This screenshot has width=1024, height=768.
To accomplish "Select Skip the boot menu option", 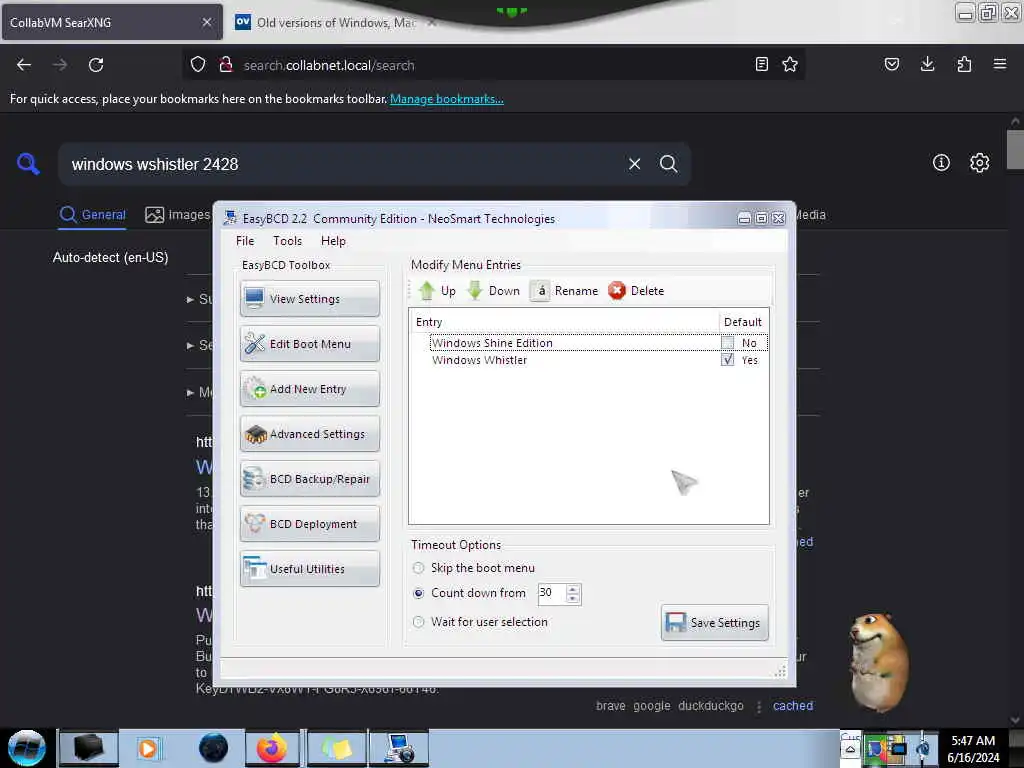I will pos(419,568).
